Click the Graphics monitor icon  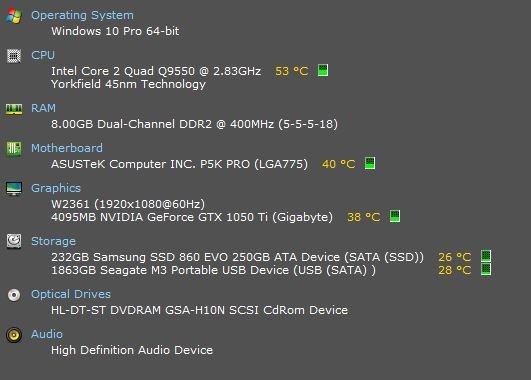coord(14,189)
